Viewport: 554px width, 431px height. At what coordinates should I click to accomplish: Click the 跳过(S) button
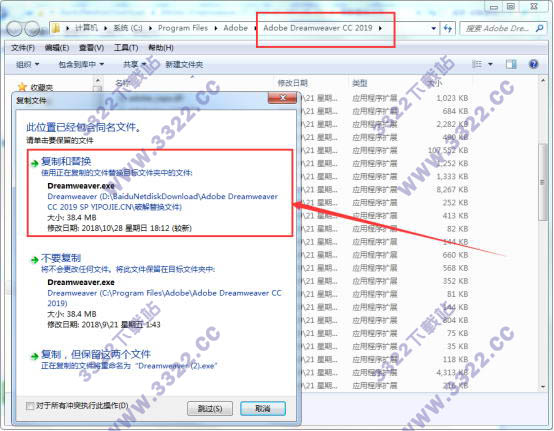point(210,408)
